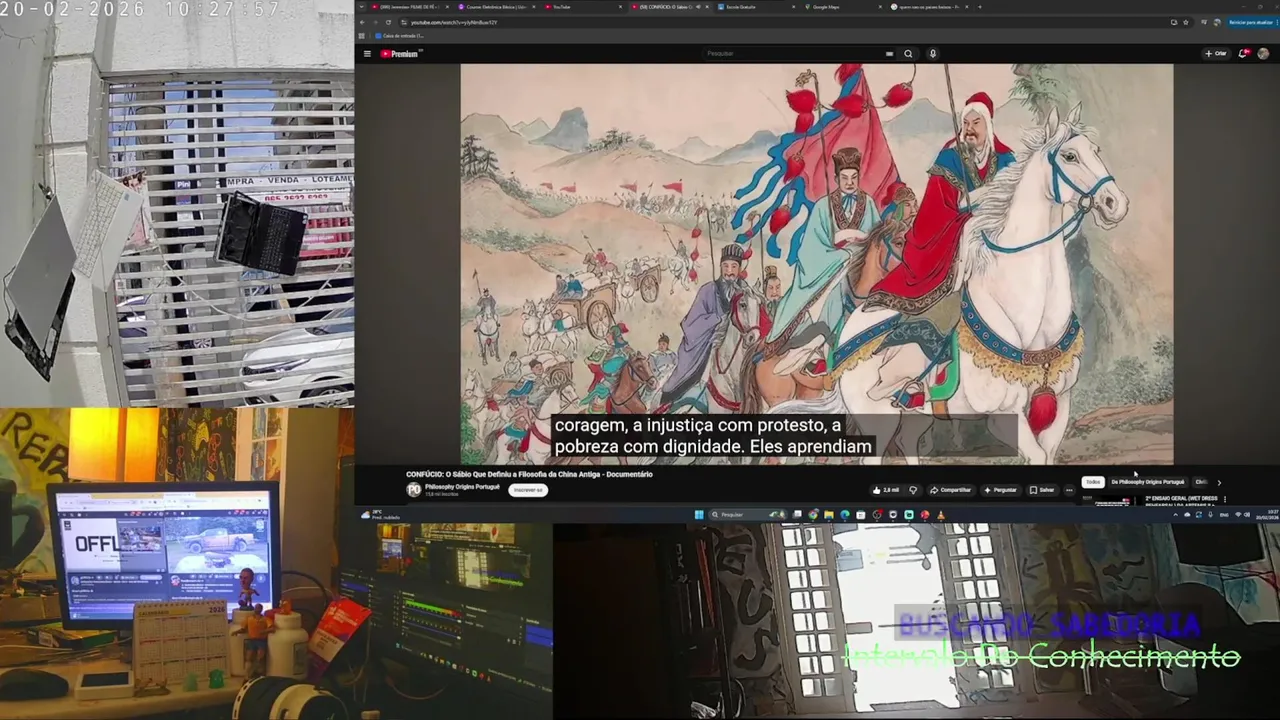Click the 'Caixa de entrada' bookmark
Image resolution: width=1280 pixels, height=720 pixels.
(399, 36)
